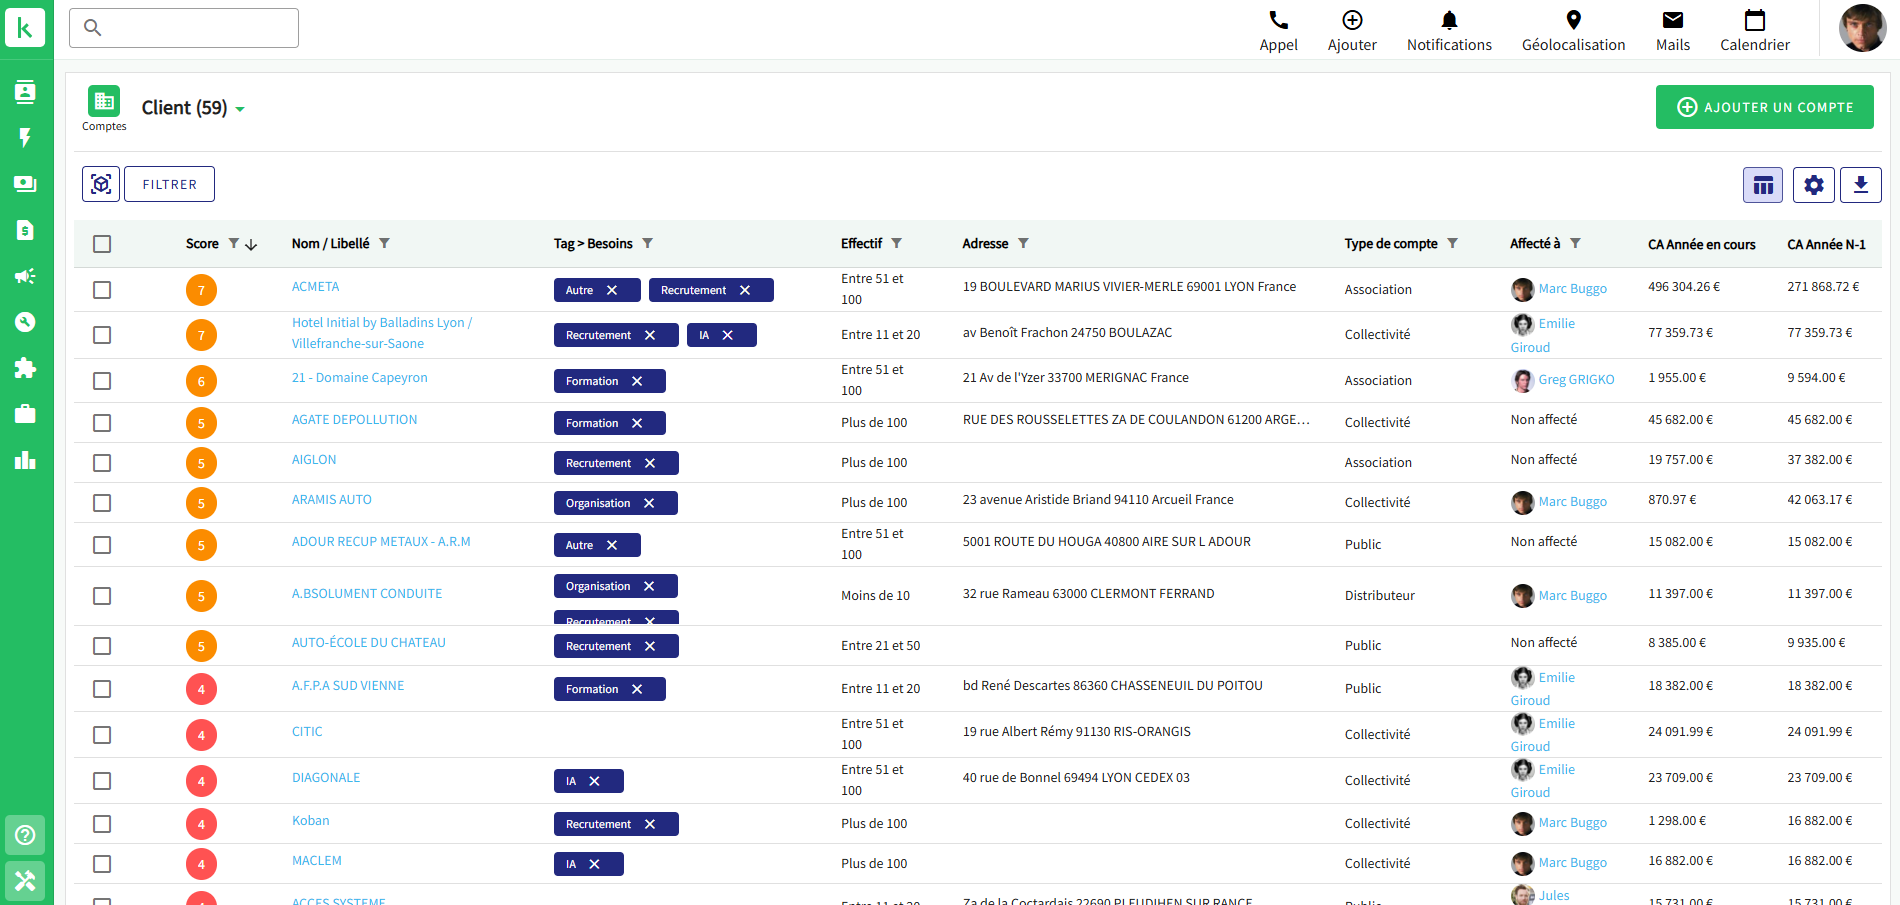Viewport: 1900px width, 905px height.
Task: Check the ACMETA row checkbox
Action: tap(102, 290)
